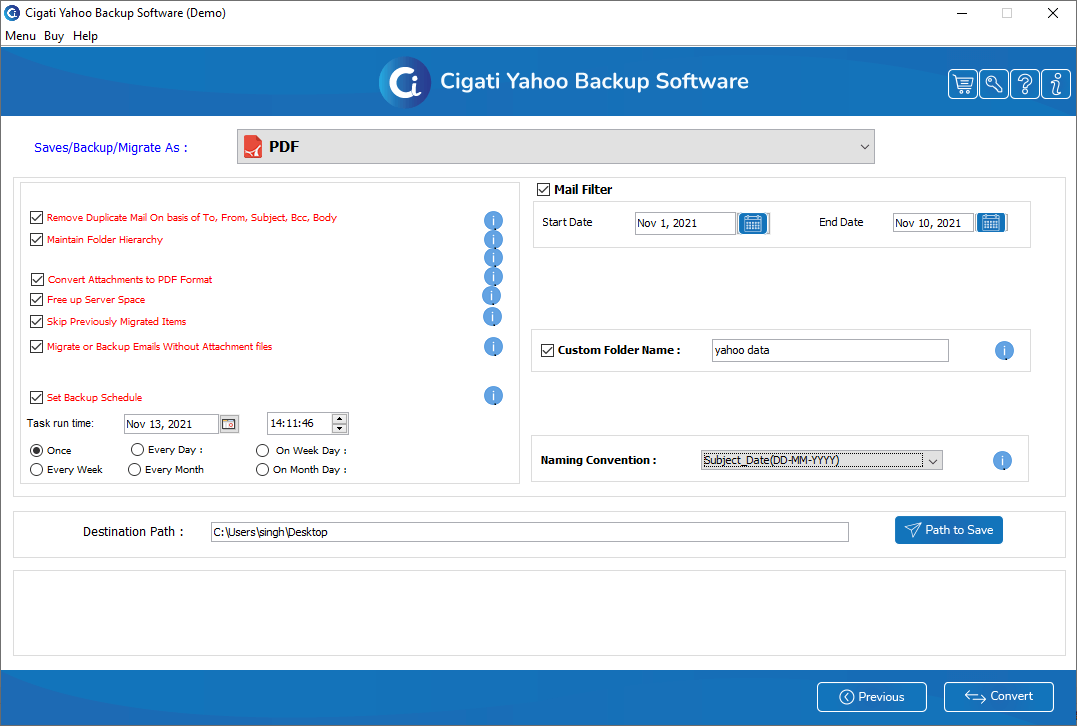
Task: Select the On Month Day option
Action: pos(262,470)
